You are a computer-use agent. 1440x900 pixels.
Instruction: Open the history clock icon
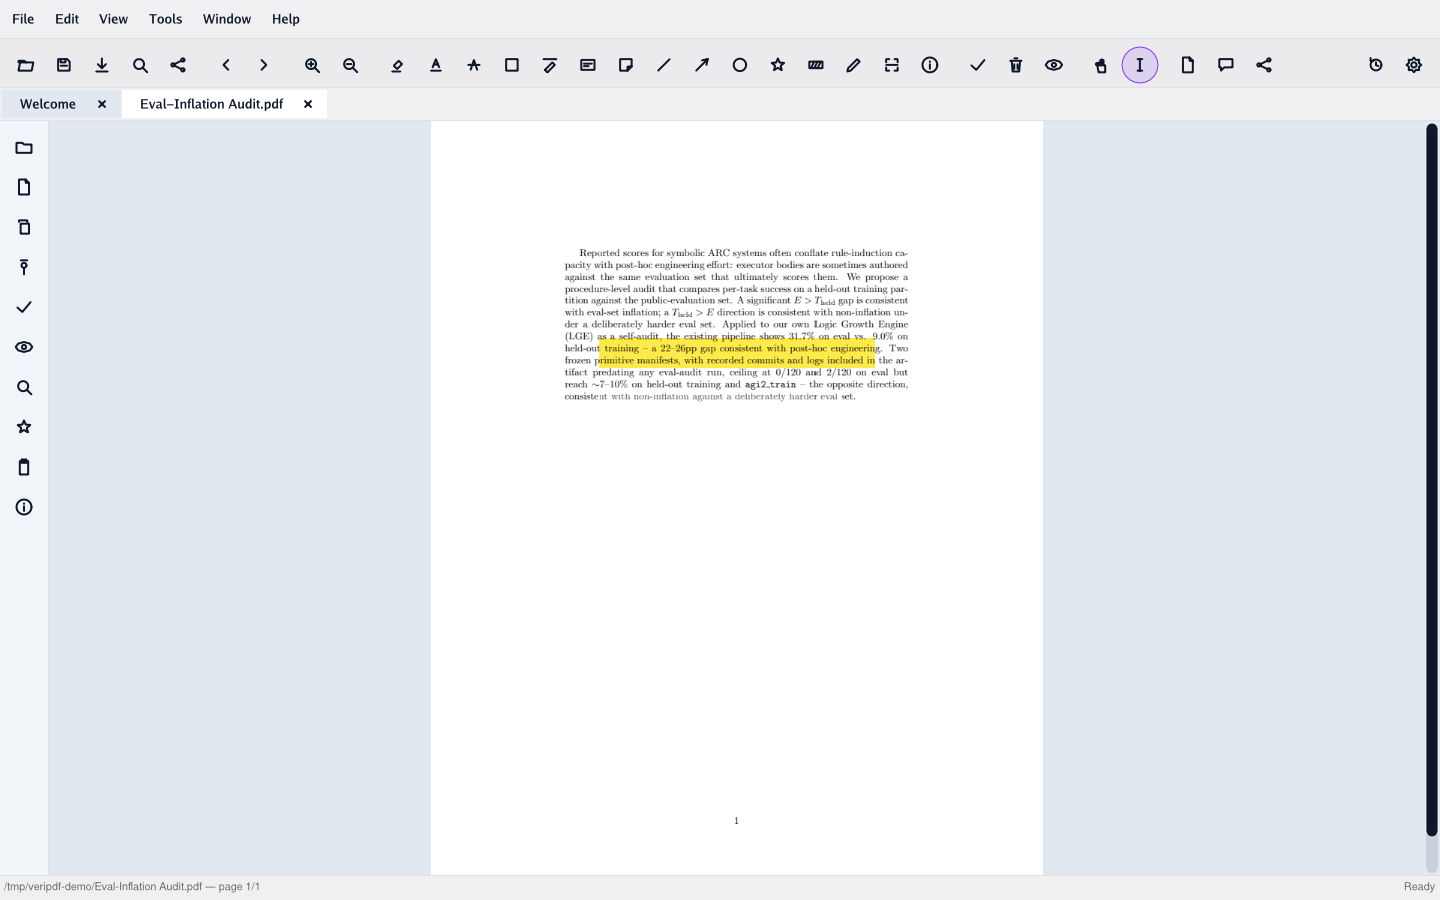click(1376, 65)
